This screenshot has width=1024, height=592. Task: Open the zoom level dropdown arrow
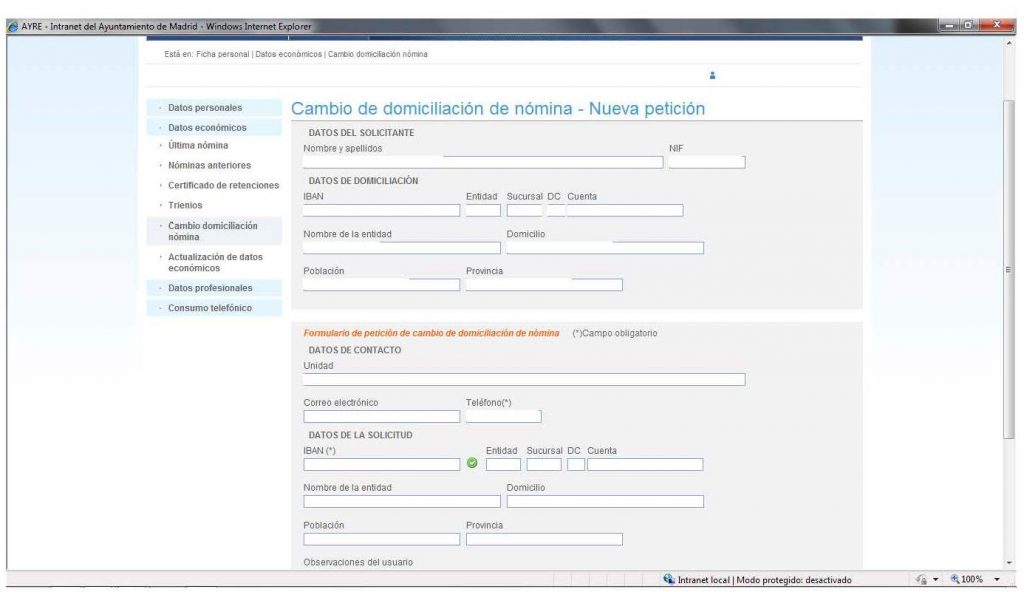pos(997,579)
